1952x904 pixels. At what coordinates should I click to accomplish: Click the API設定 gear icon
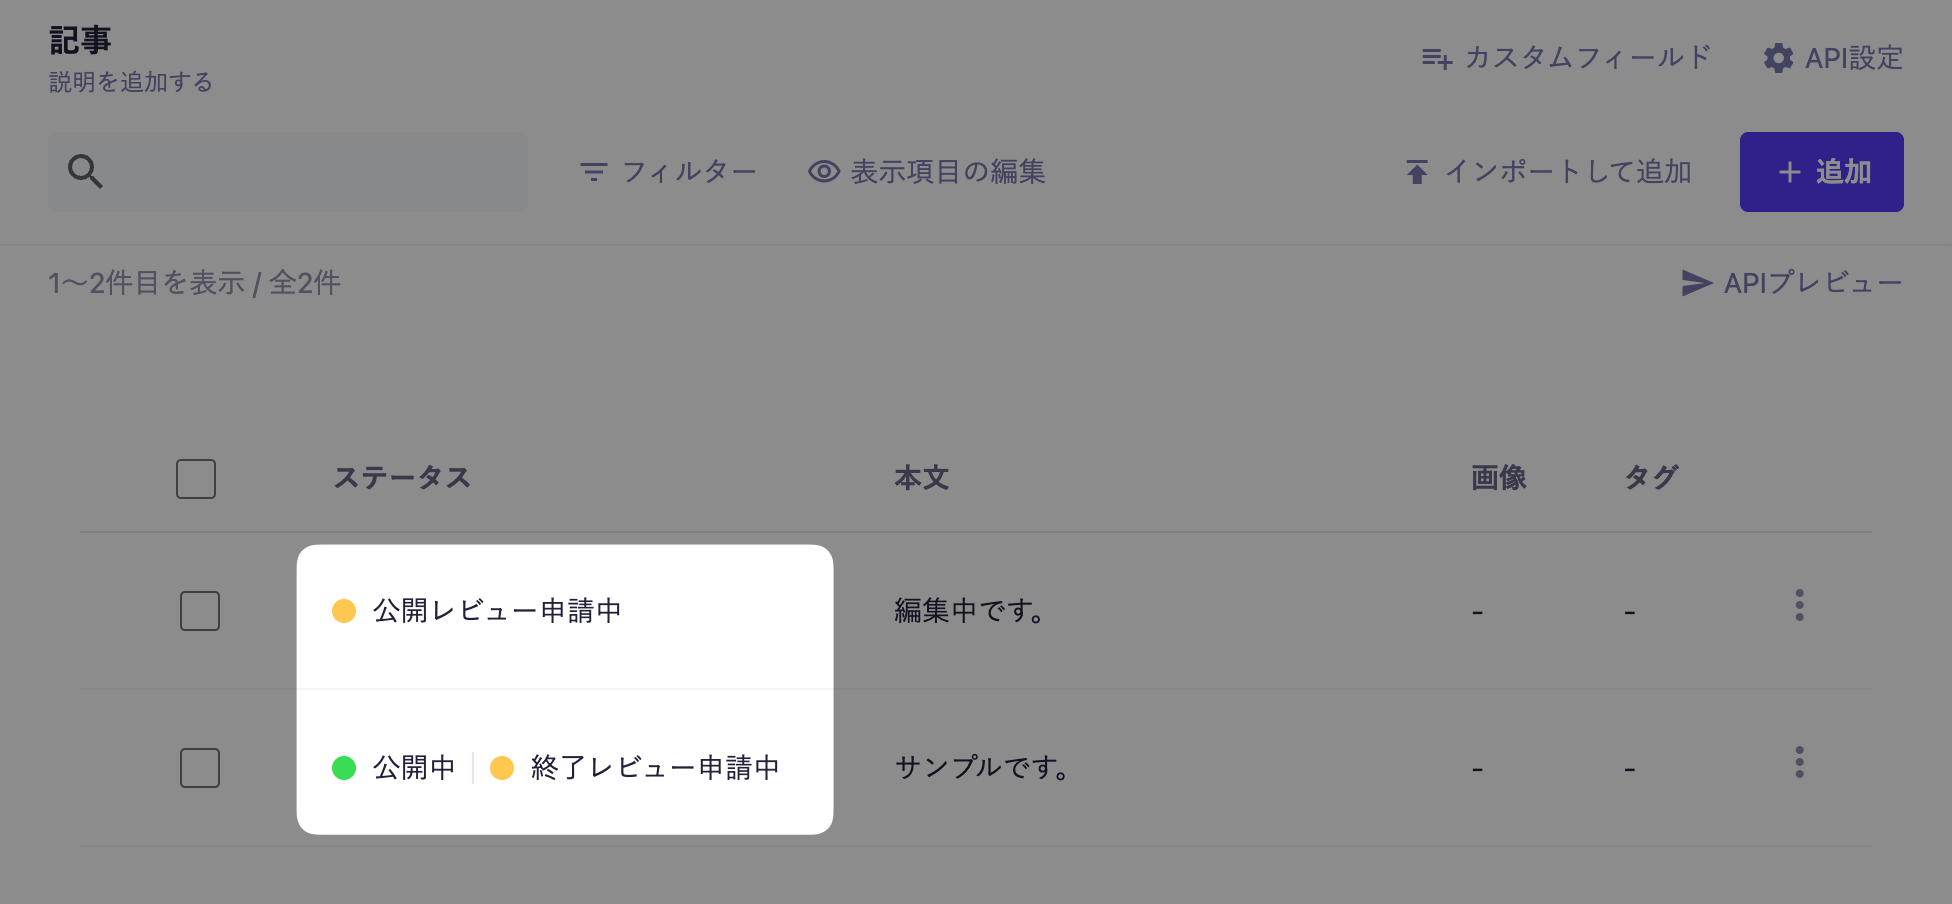1778,58
